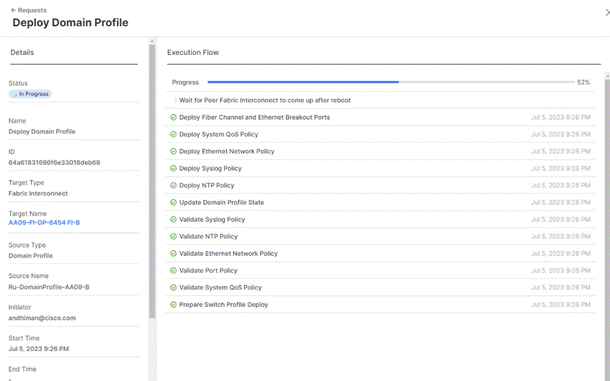Click green check icon for Validate Port Policy
The width and height of the screenshot is (610, 381).
[174, 270]
